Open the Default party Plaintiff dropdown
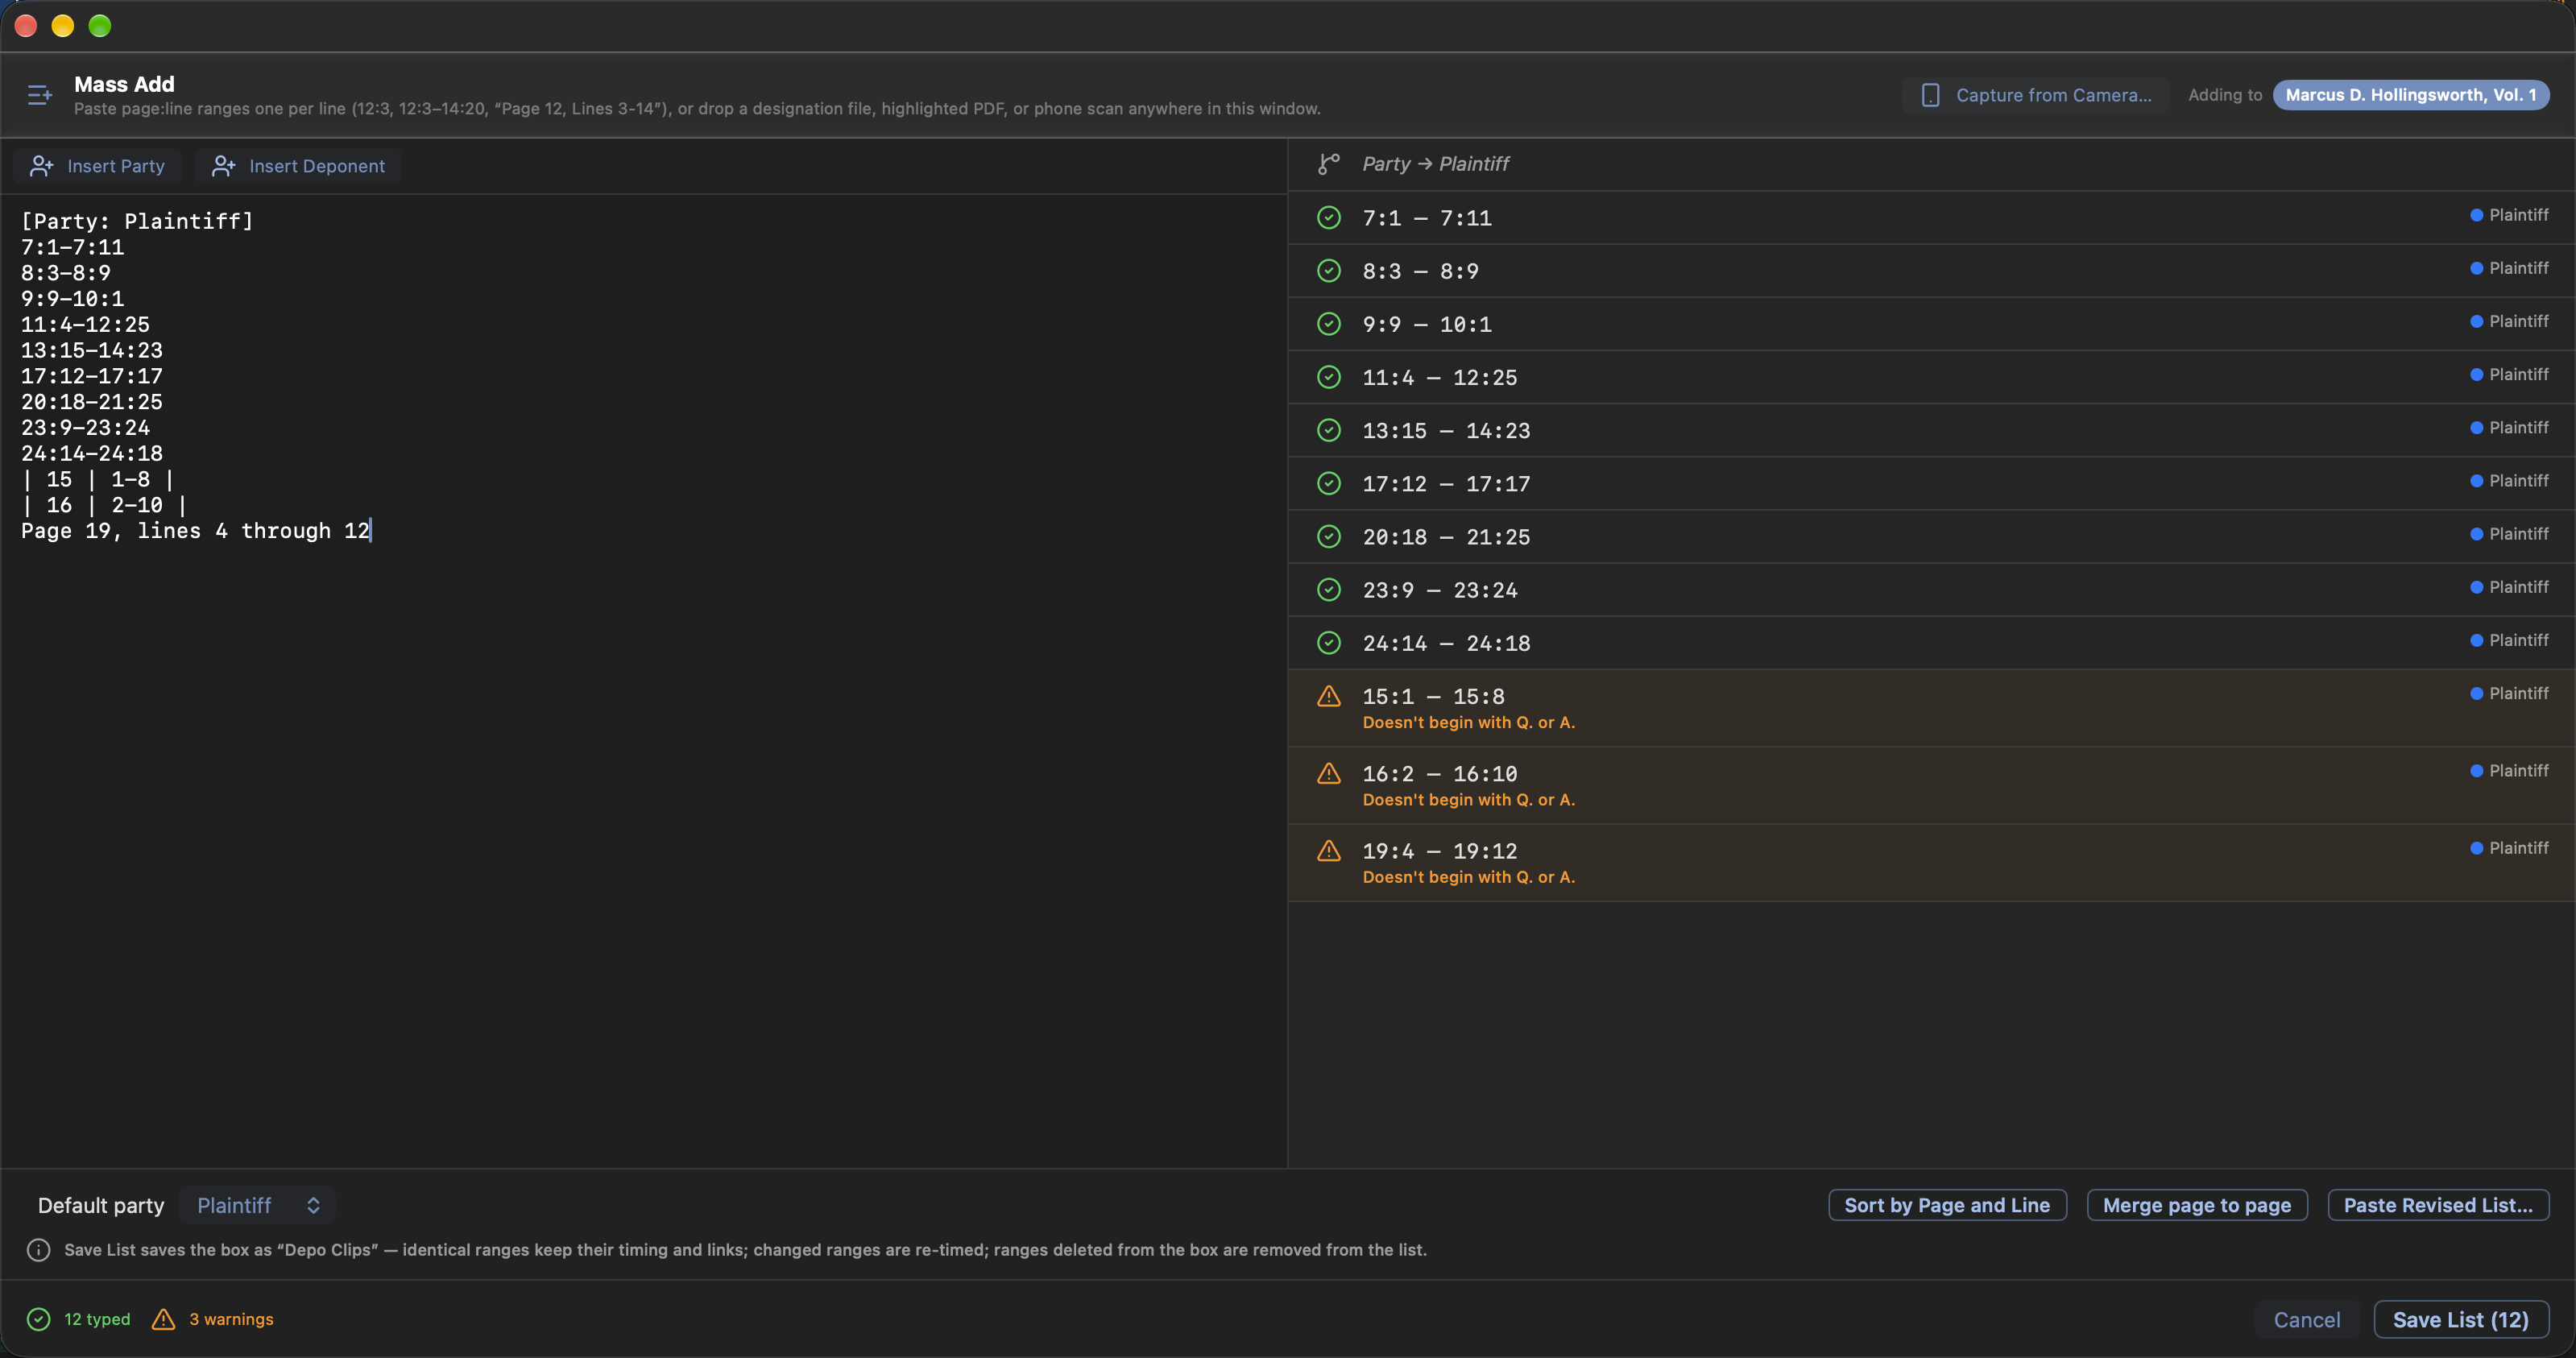Screen dimensions: 2576x1358 pyautogui.click(x=257, y=1205)
